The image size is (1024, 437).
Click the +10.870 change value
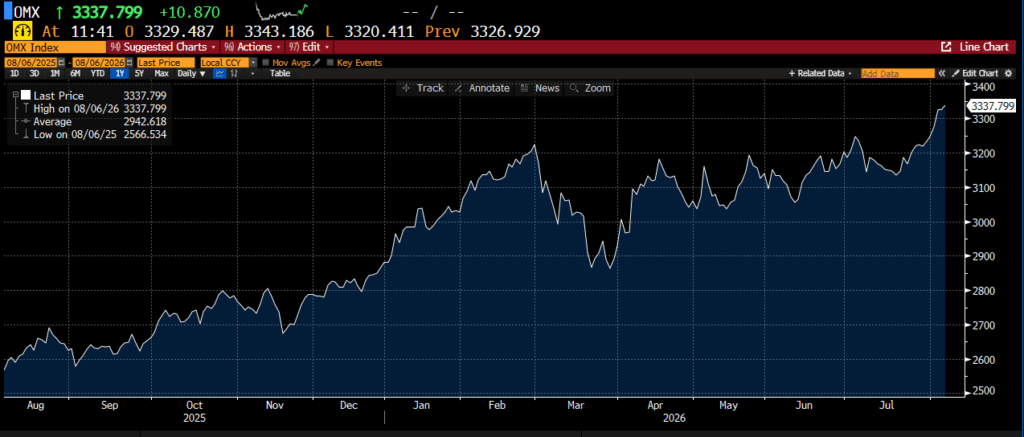point(190,12)
